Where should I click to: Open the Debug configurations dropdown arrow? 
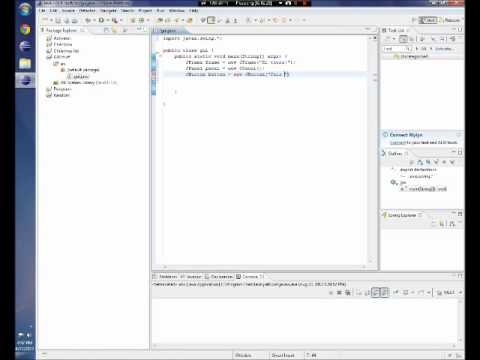click(x=94, y=20)
